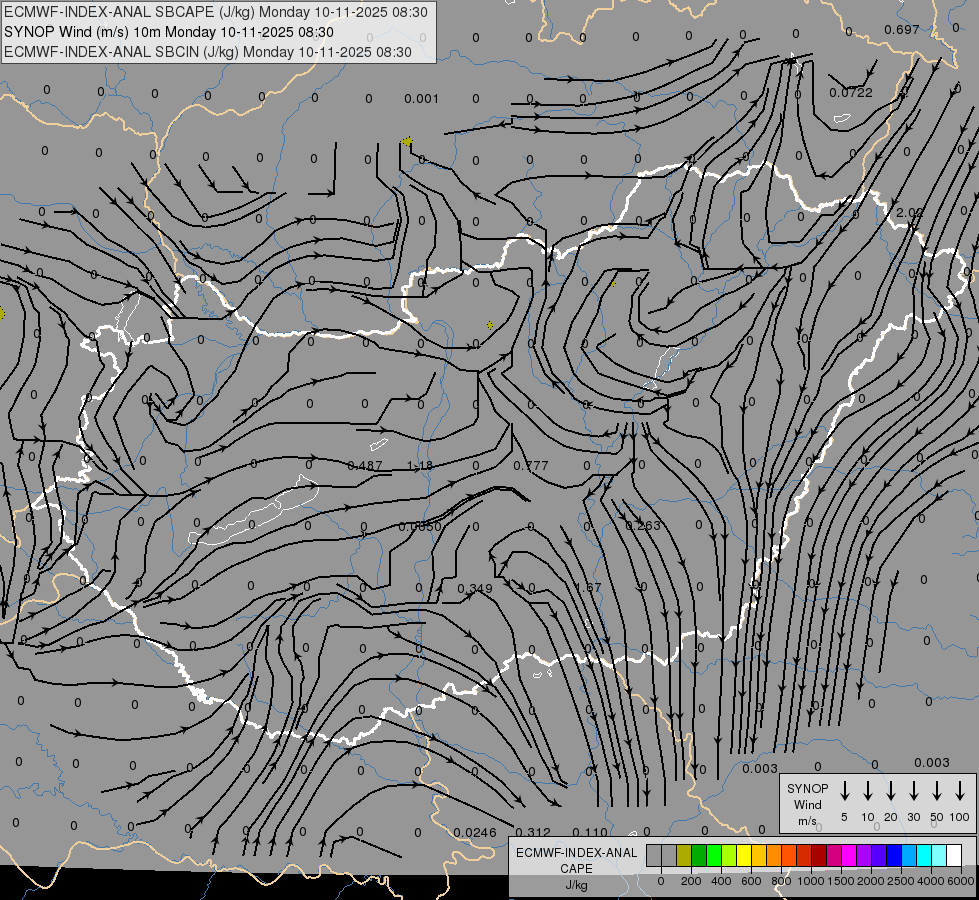Click the 4000 tick label on the CAPE scale
Image resolution: width=979 pixels, height=900 pixels.
click(x=931, y=881)
